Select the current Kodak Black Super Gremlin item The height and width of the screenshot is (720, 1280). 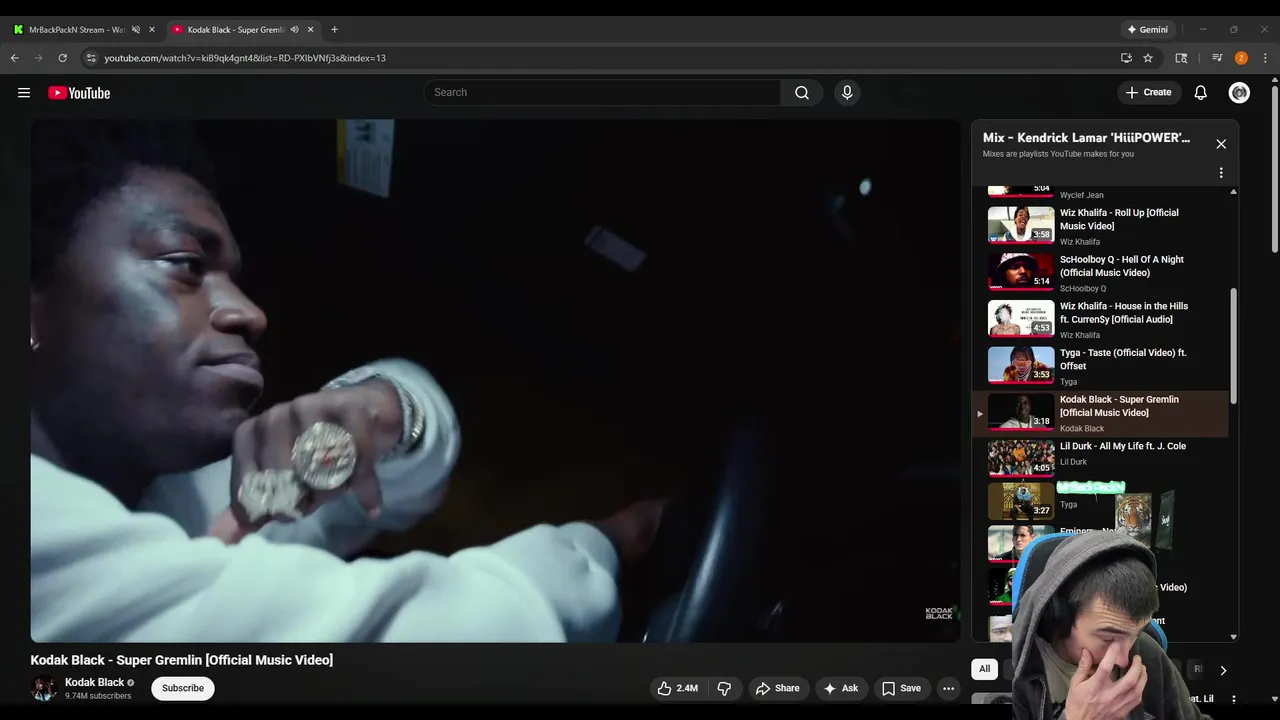(1101, 413)
